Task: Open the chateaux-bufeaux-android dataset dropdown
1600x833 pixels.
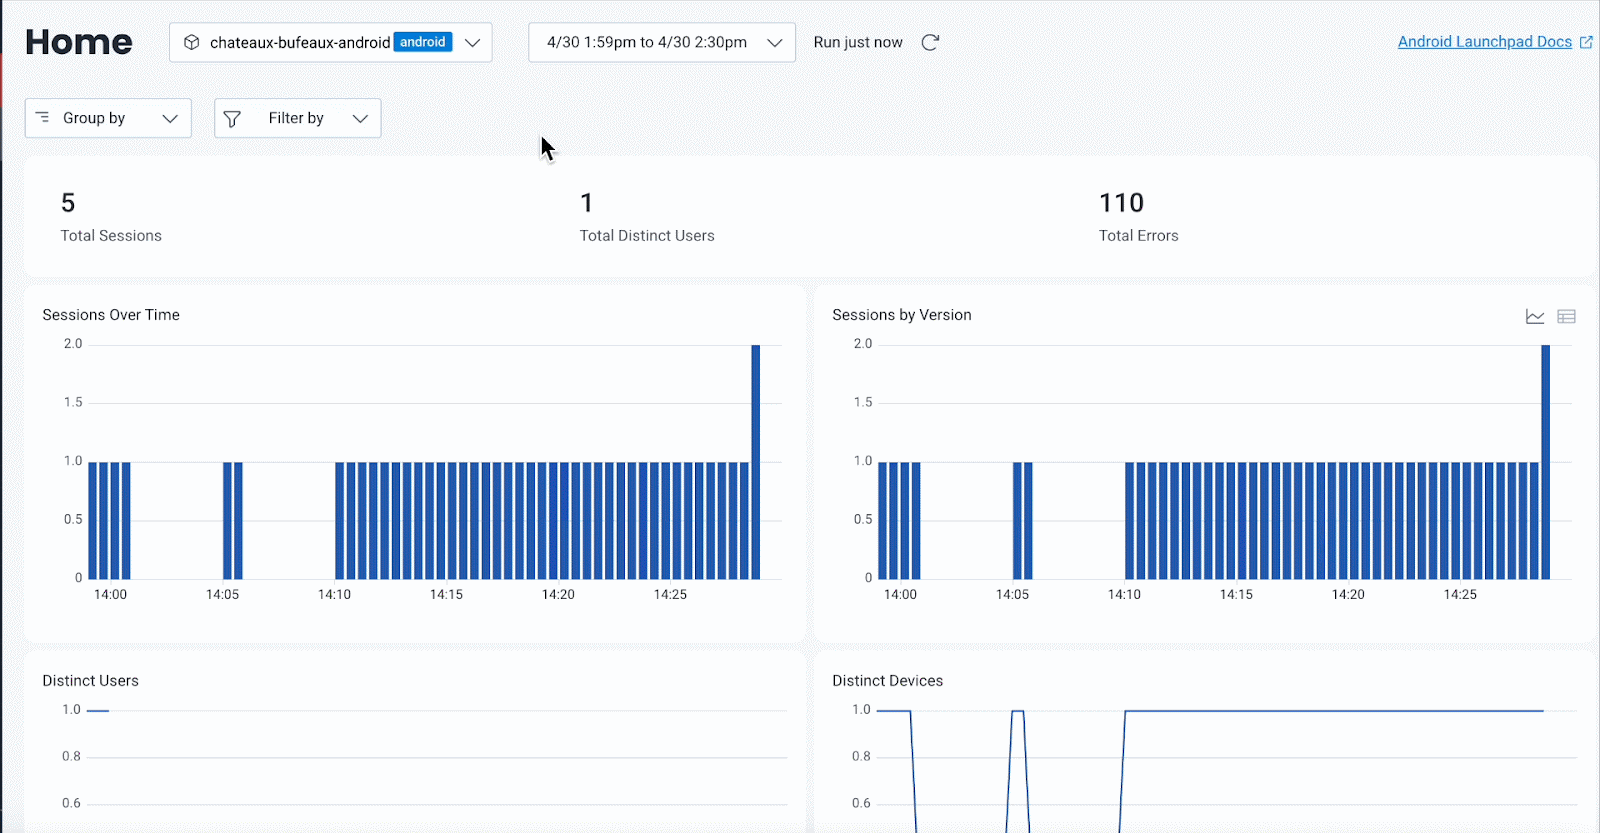Action: click(472, 42)
